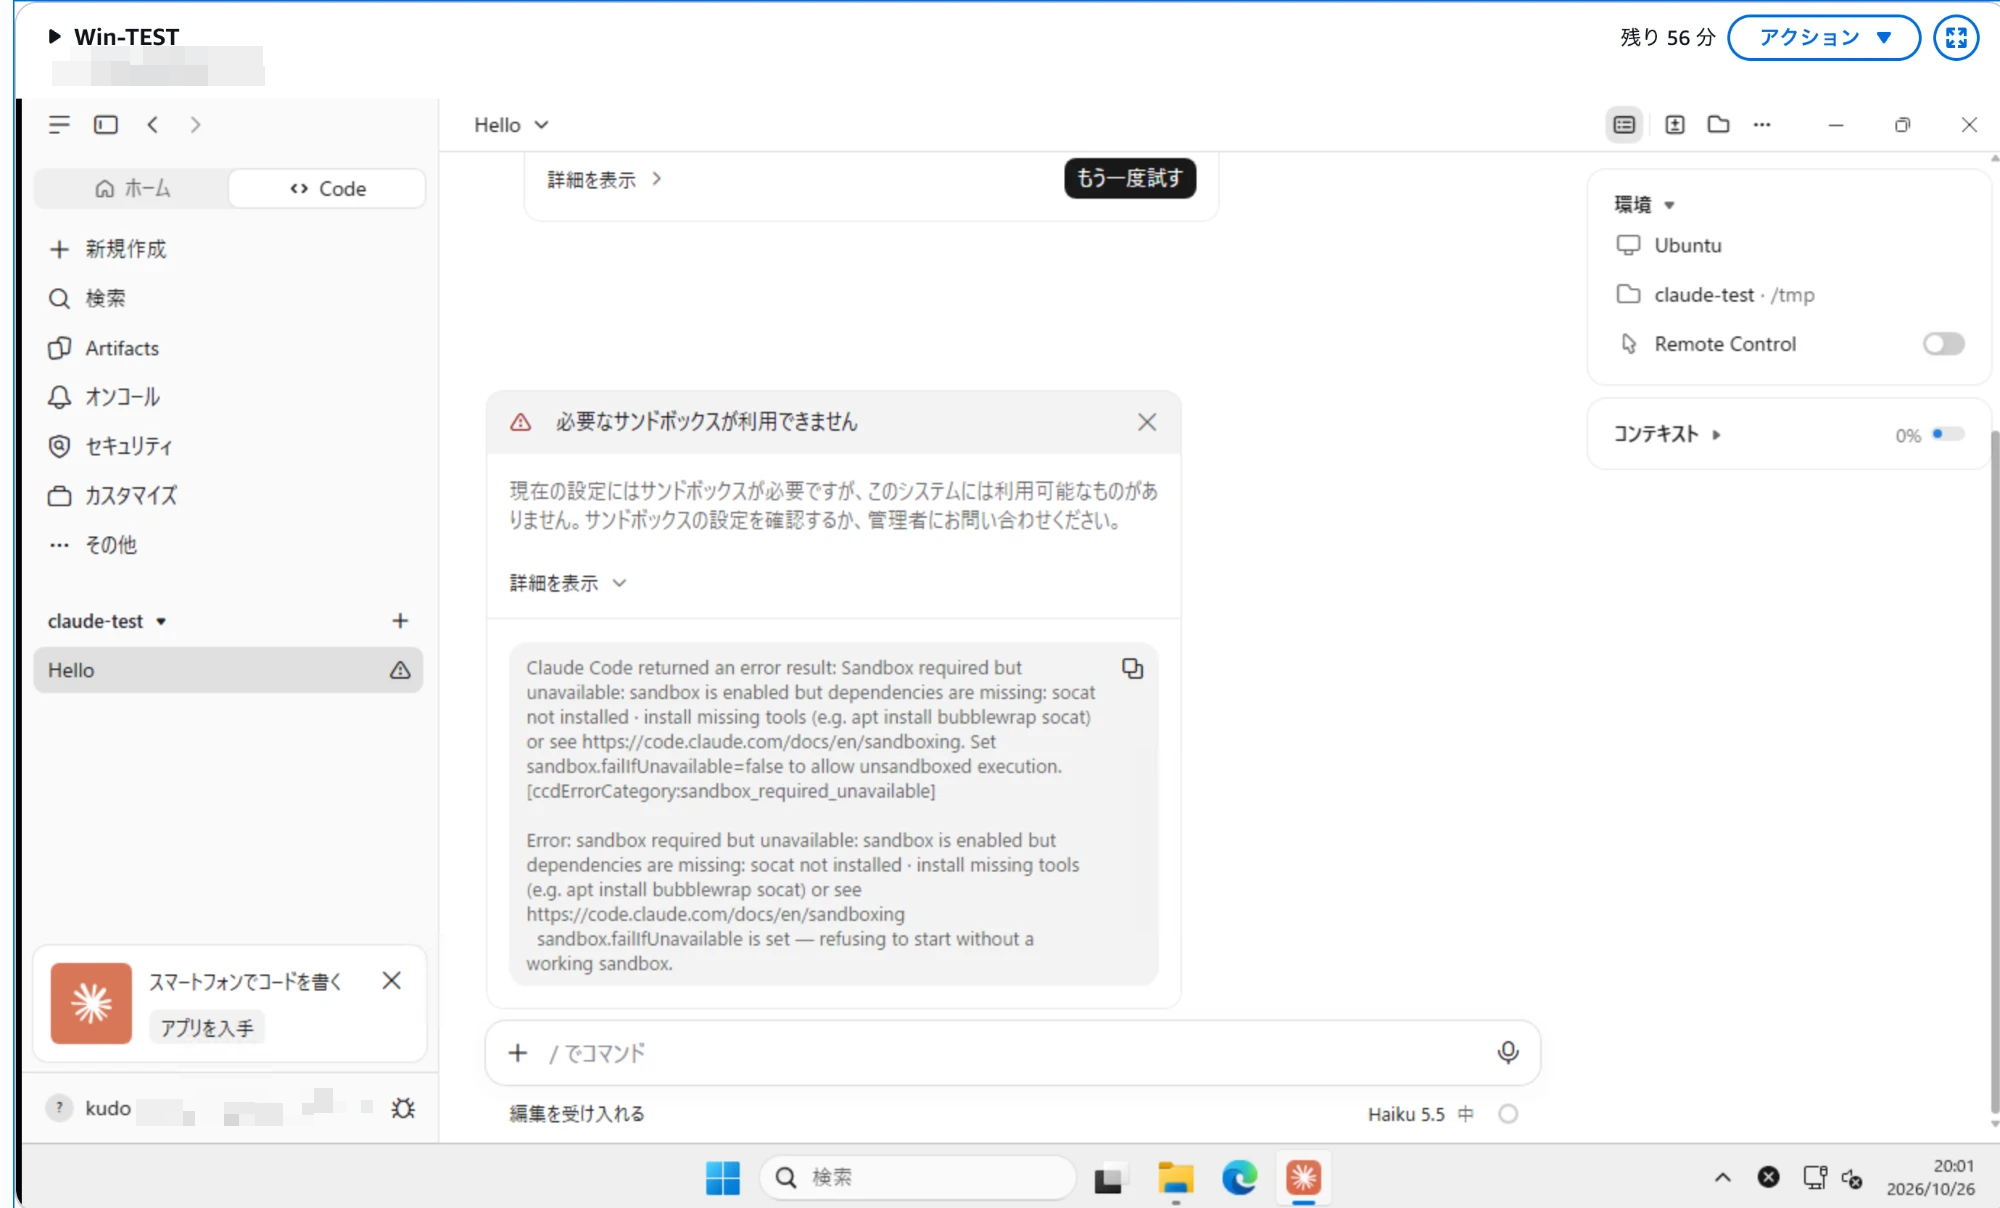Enable the Remote Control toggle
The width and height of the screenshot is (2000, 1208).
[1943, 344]
